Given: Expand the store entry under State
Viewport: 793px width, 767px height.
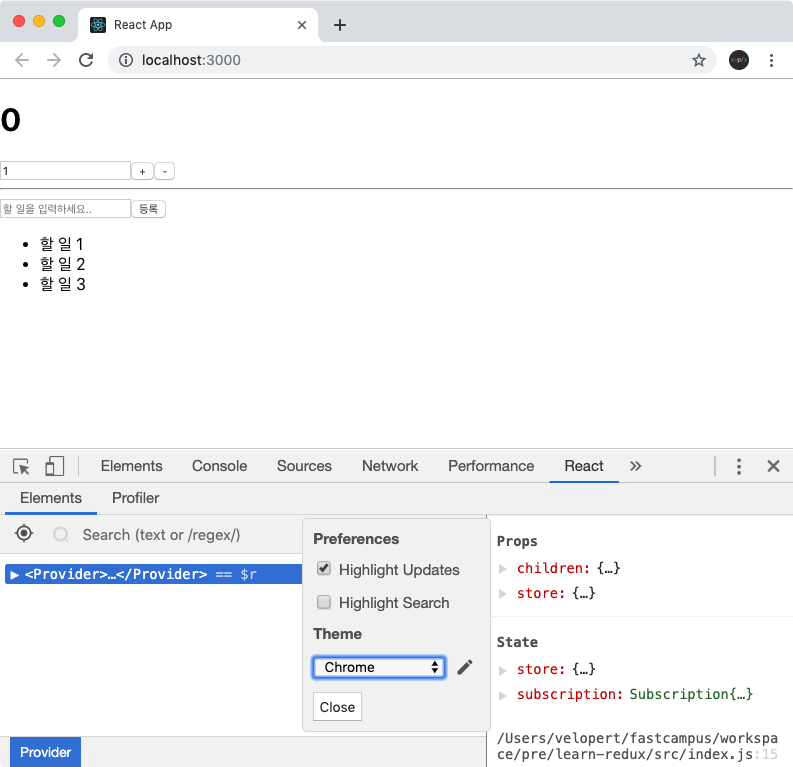Looking at the screenshot, I should coord(502,670).
